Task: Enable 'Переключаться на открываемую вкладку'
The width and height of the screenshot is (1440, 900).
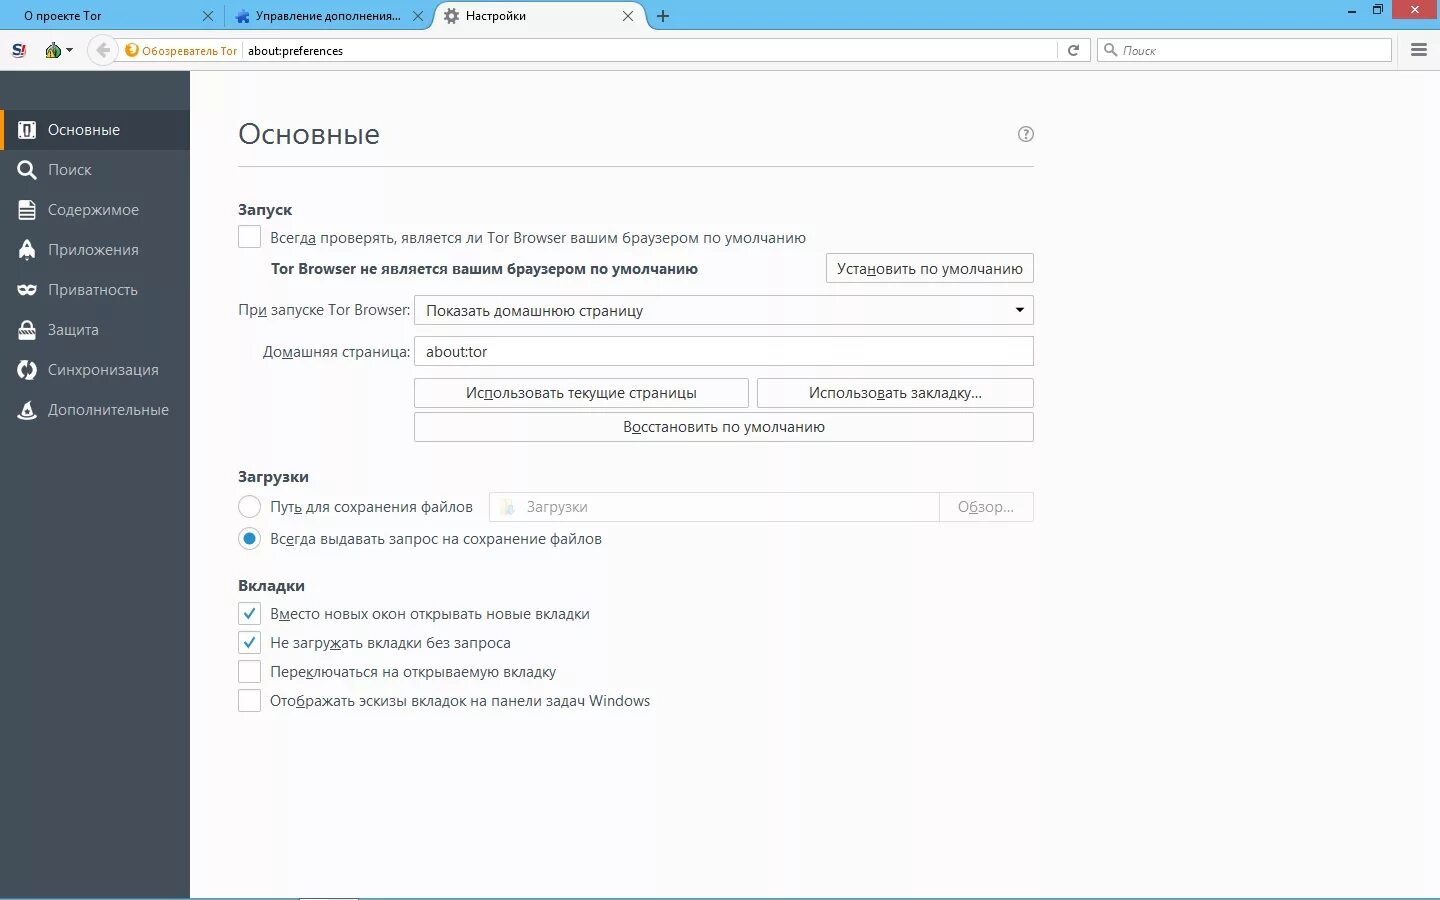Action: (250, 672)
